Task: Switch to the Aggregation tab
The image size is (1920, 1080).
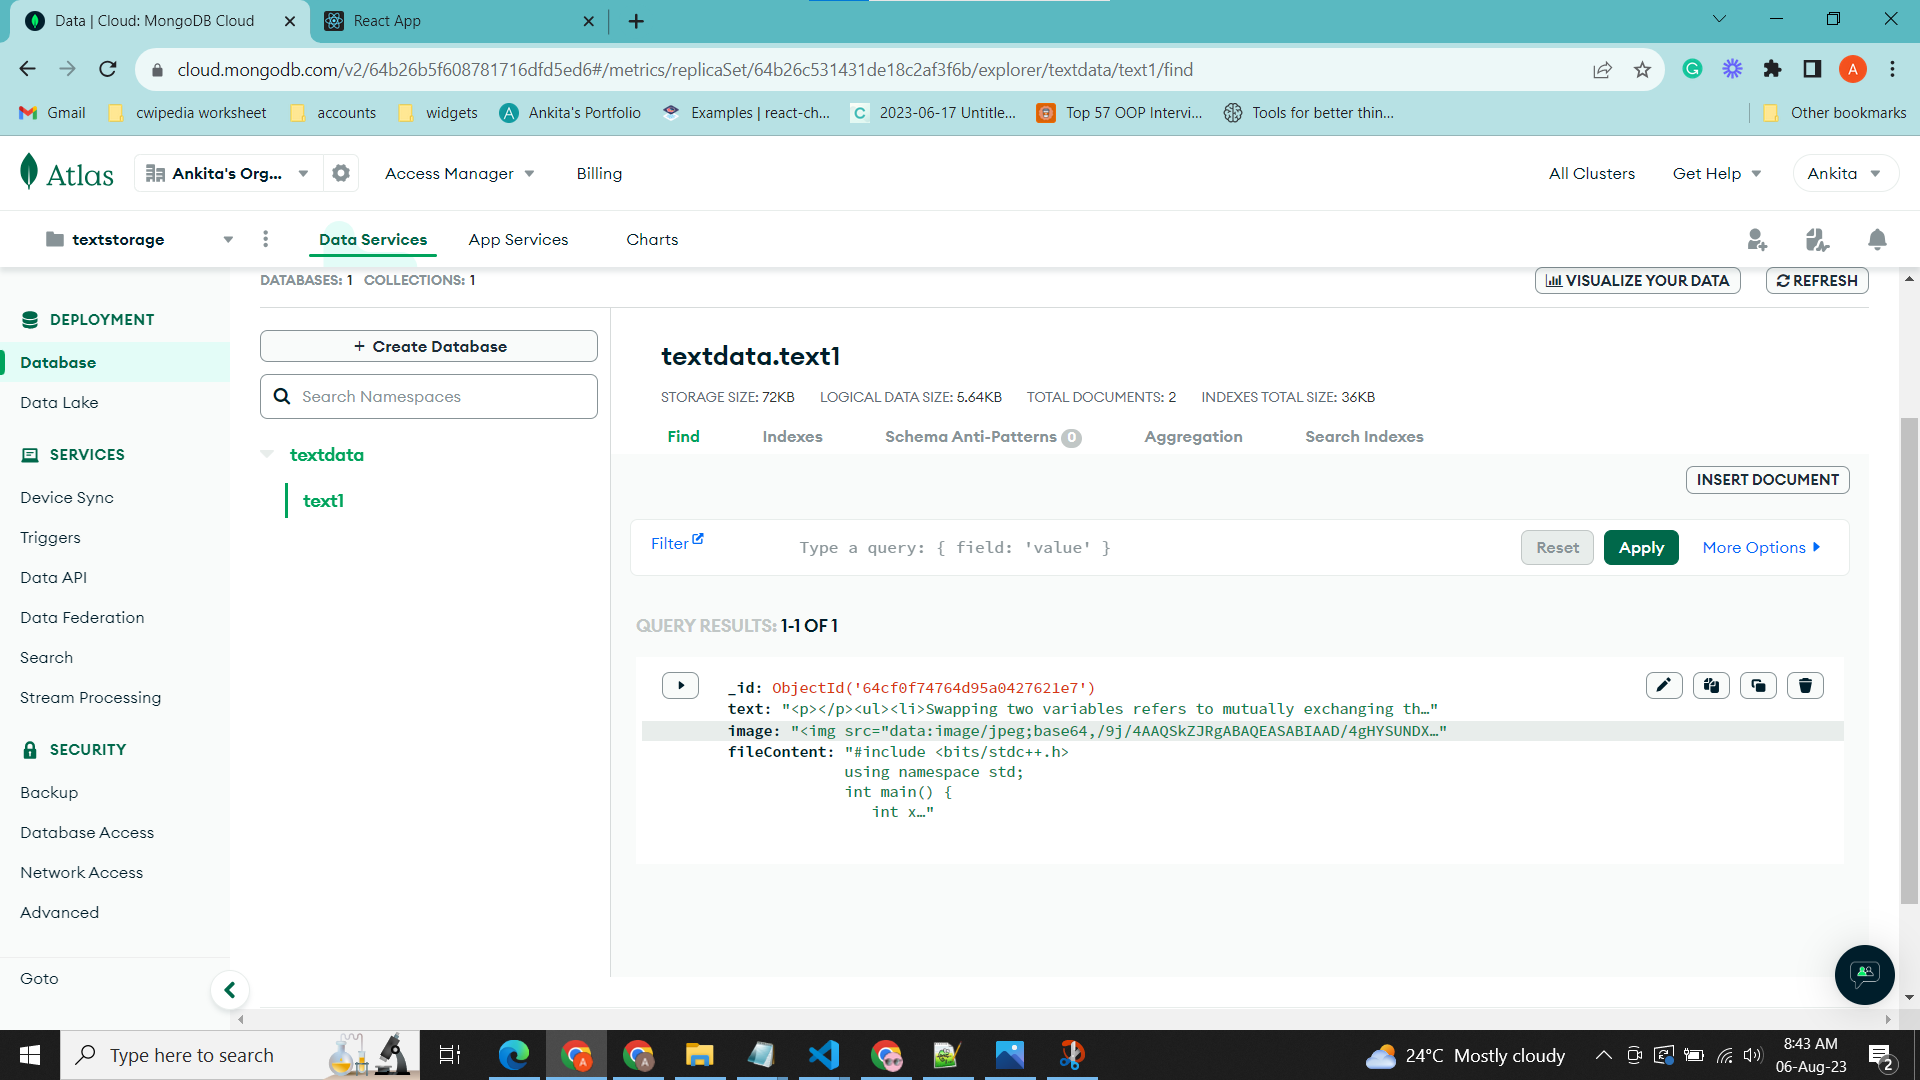Action: (x=1193, y=436)
